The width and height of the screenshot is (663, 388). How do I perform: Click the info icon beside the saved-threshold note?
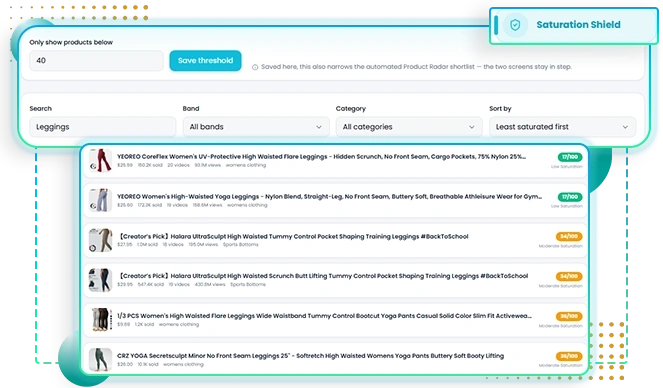[255, 67]
